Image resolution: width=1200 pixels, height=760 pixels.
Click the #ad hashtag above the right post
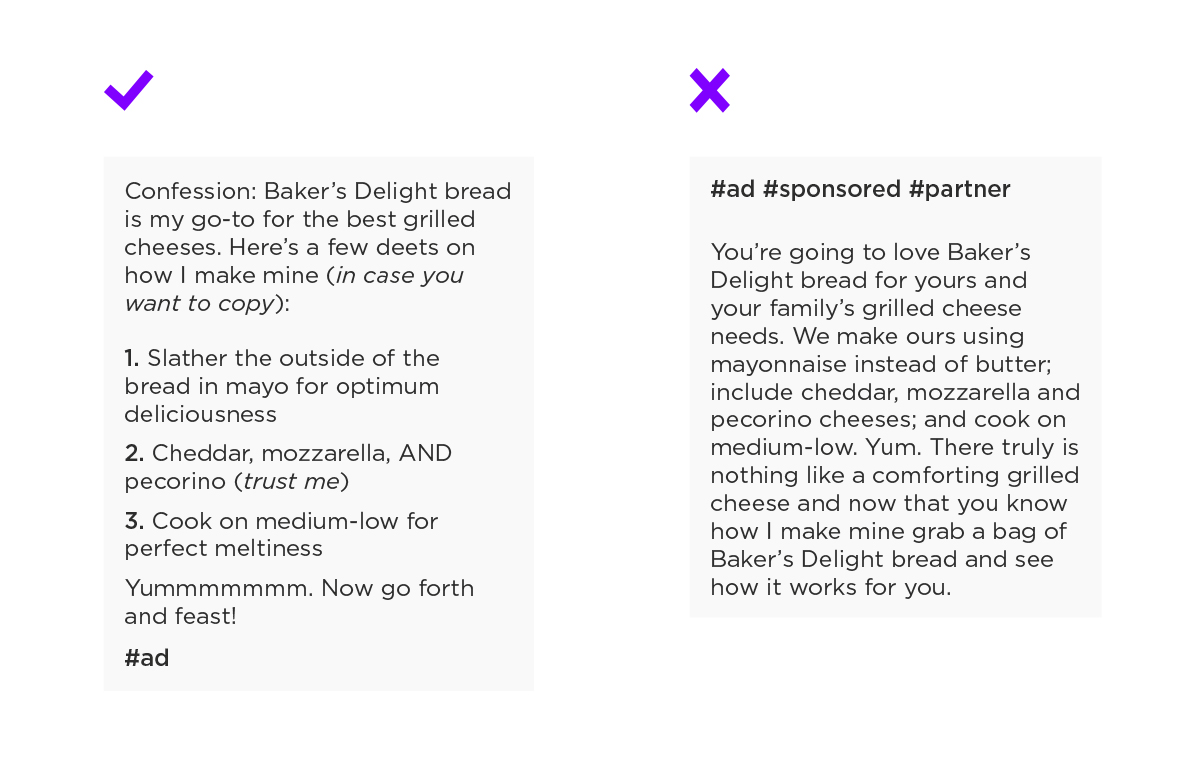733,189
